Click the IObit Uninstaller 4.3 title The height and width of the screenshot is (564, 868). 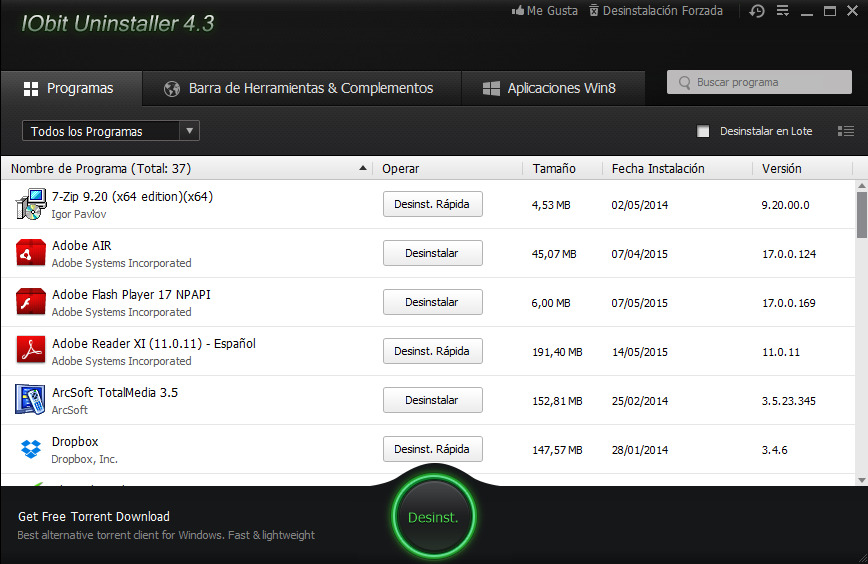pos(117,23)
